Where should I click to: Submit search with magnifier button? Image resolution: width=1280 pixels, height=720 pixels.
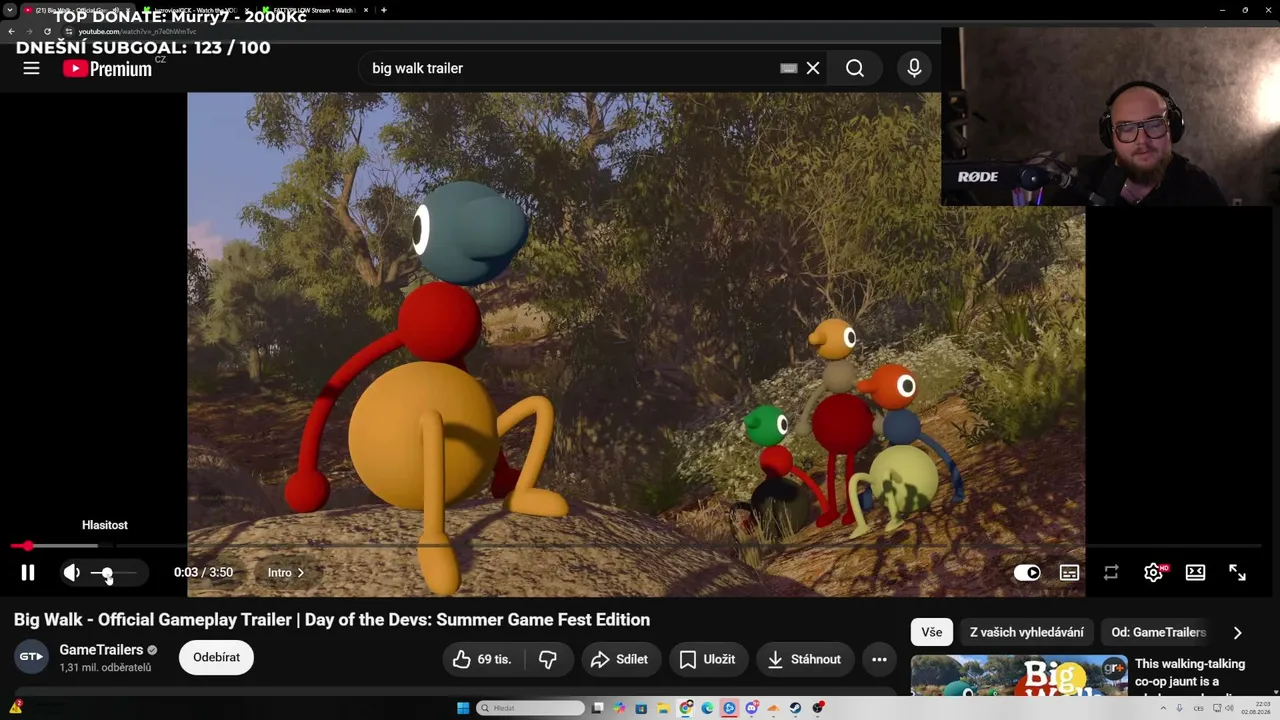855,68
